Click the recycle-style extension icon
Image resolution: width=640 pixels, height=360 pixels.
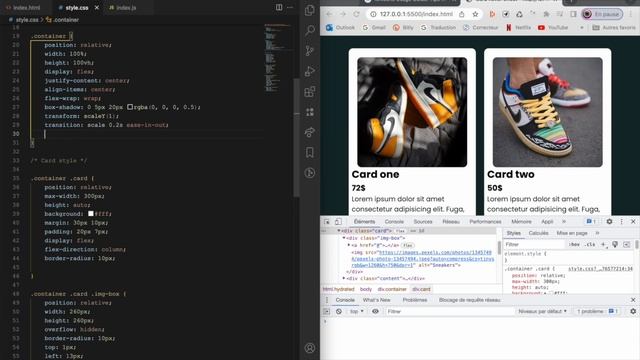[519, 14]
